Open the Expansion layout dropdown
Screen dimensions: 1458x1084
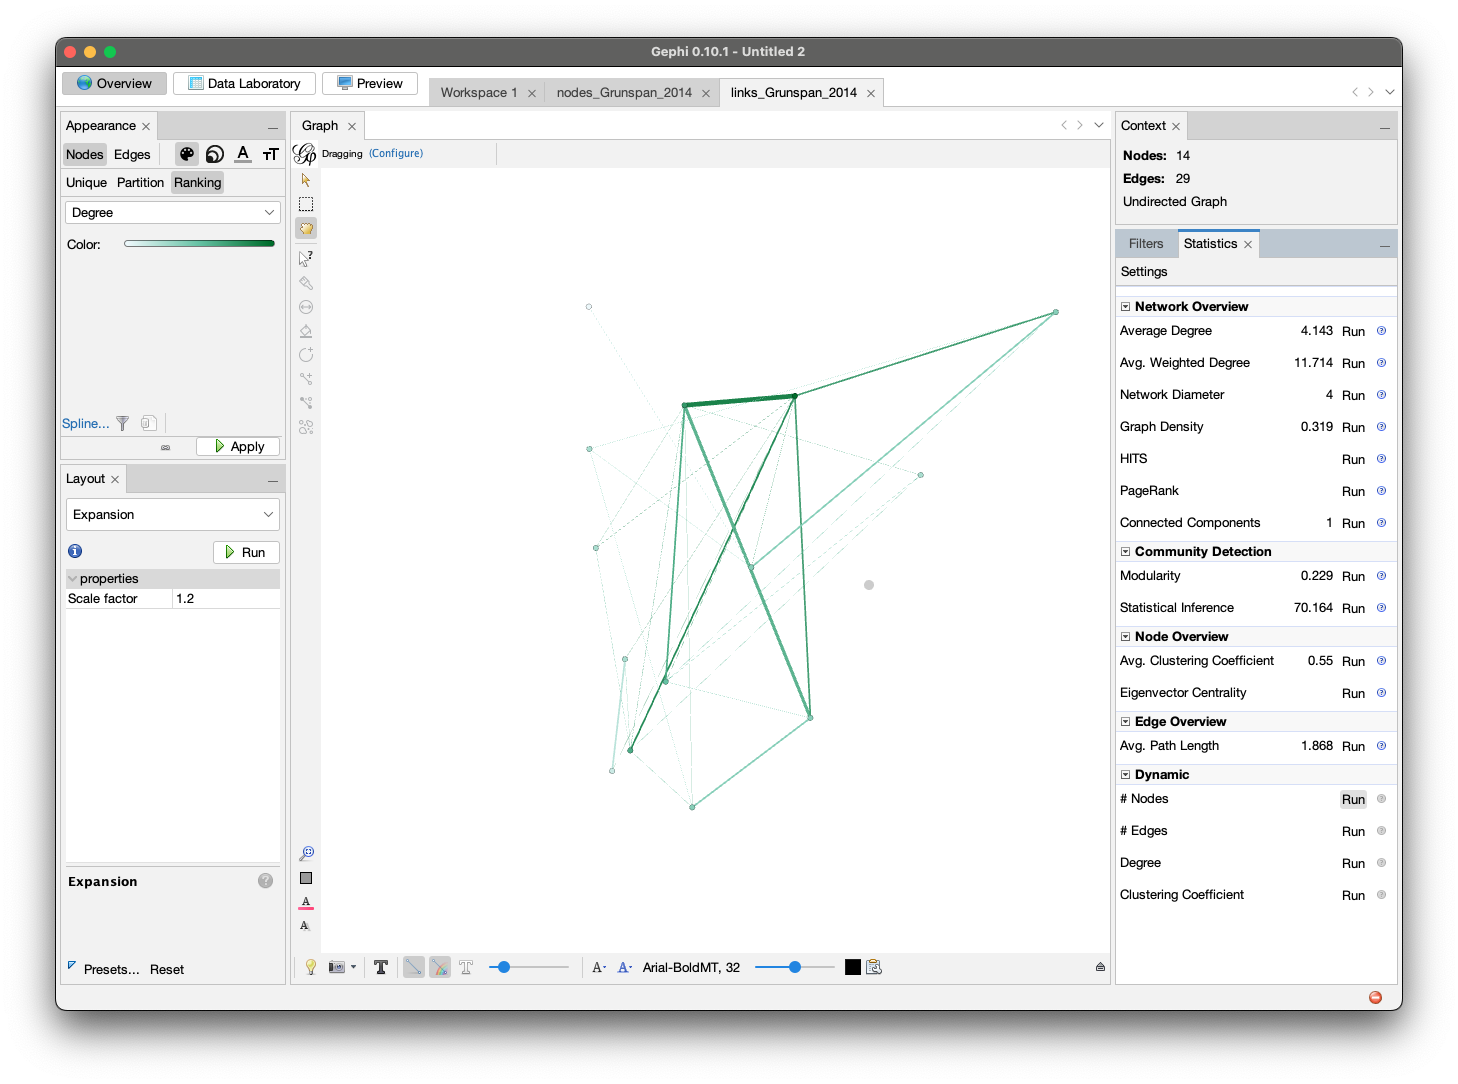173,514
